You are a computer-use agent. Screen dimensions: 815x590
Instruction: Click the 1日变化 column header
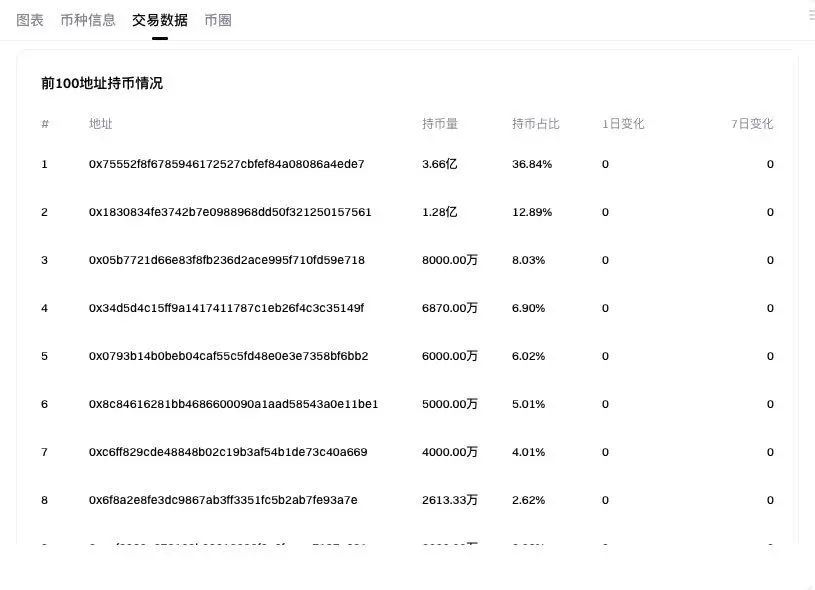tap(623, 124)
